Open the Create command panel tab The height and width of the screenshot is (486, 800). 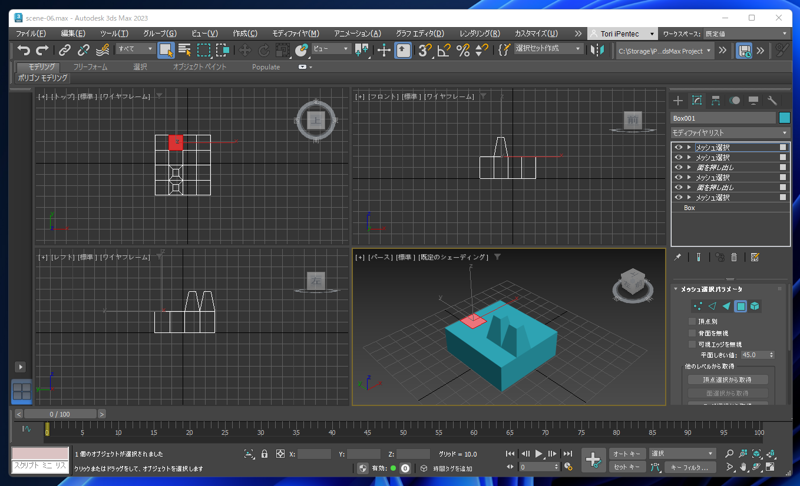click(678, 100)
